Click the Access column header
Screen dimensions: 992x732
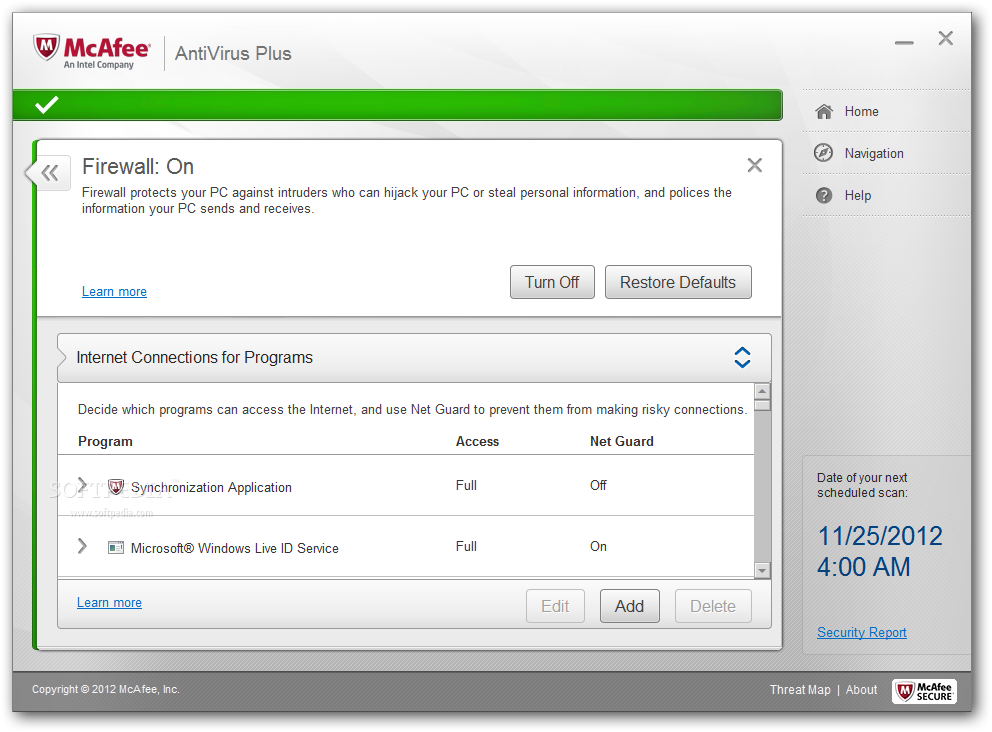point(477,442)
